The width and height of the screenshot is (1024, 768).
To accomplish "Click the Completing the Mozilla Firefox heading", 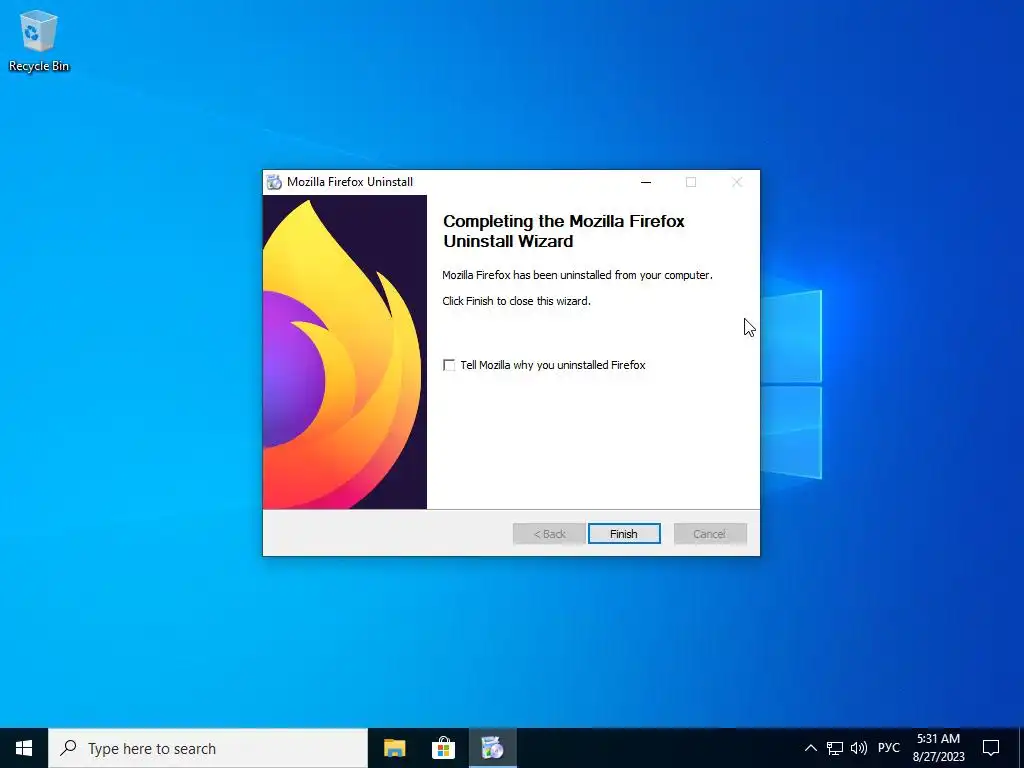I will point(564,231).
